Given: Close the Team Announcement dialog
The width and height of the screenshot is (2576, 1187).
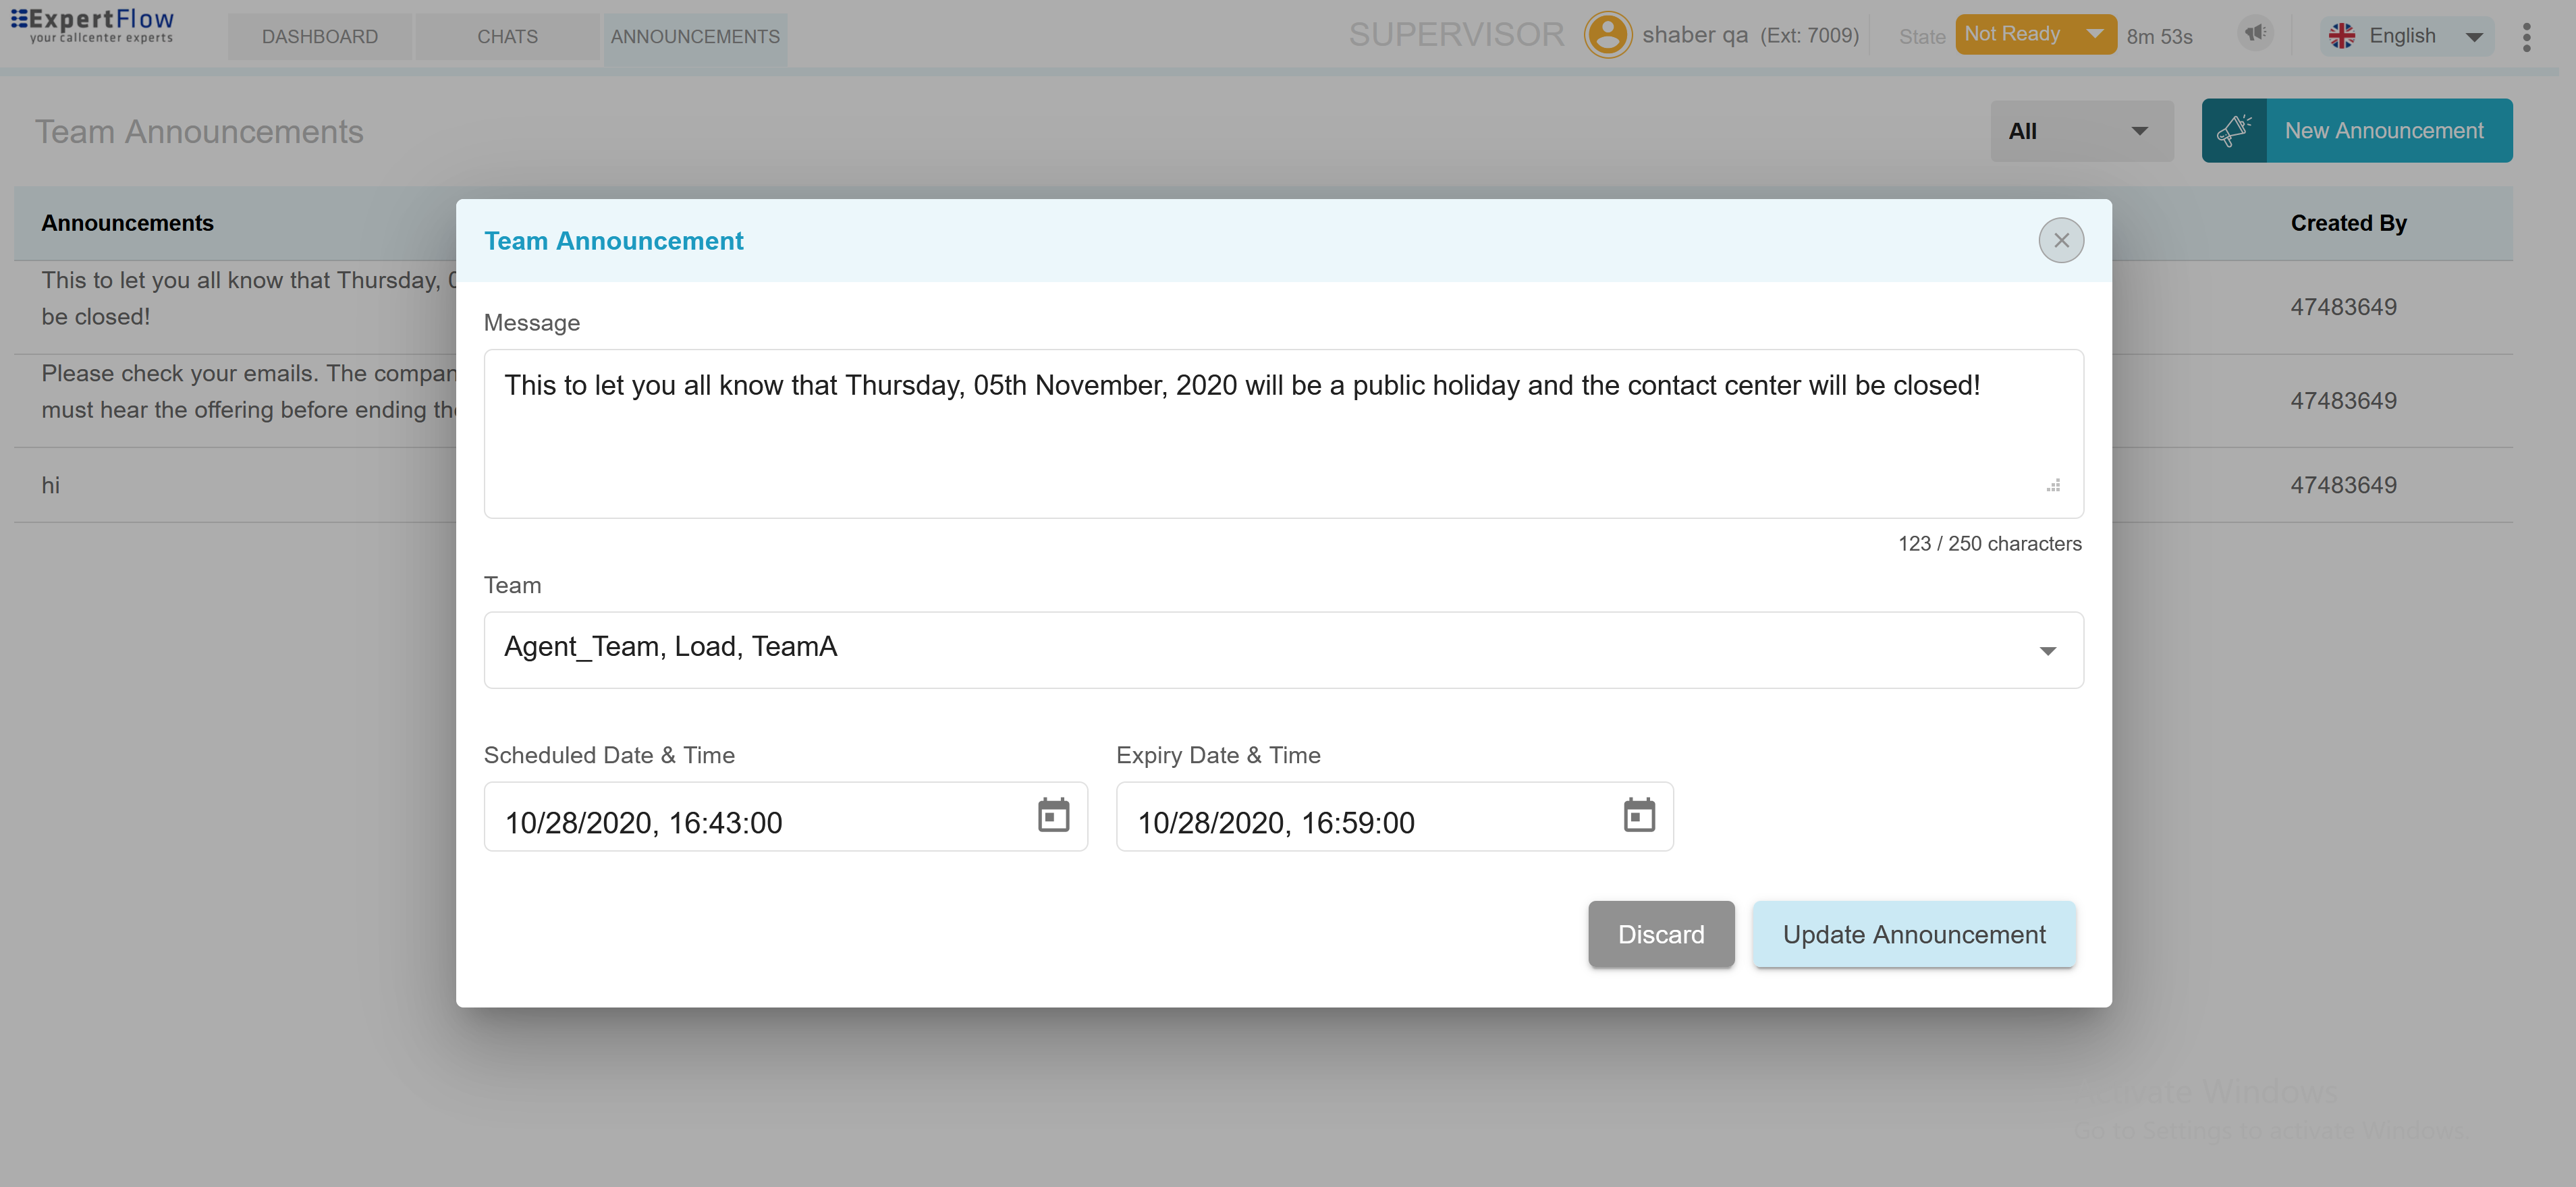Looking at the screenshot, I should pyautogui.click(x=2061, y=240).
